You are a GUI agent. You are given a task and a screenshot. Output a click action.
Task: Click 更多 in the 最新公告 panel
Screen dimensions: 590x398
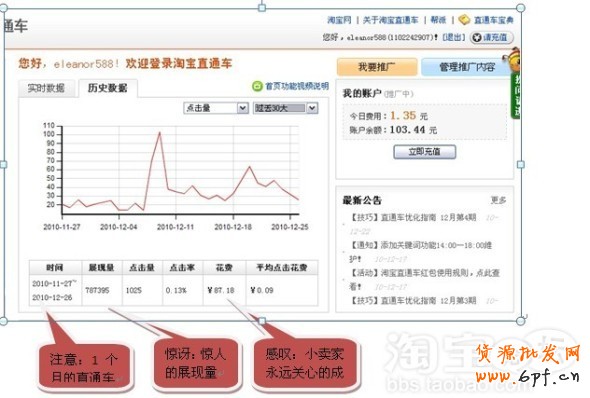click(498, 200)
